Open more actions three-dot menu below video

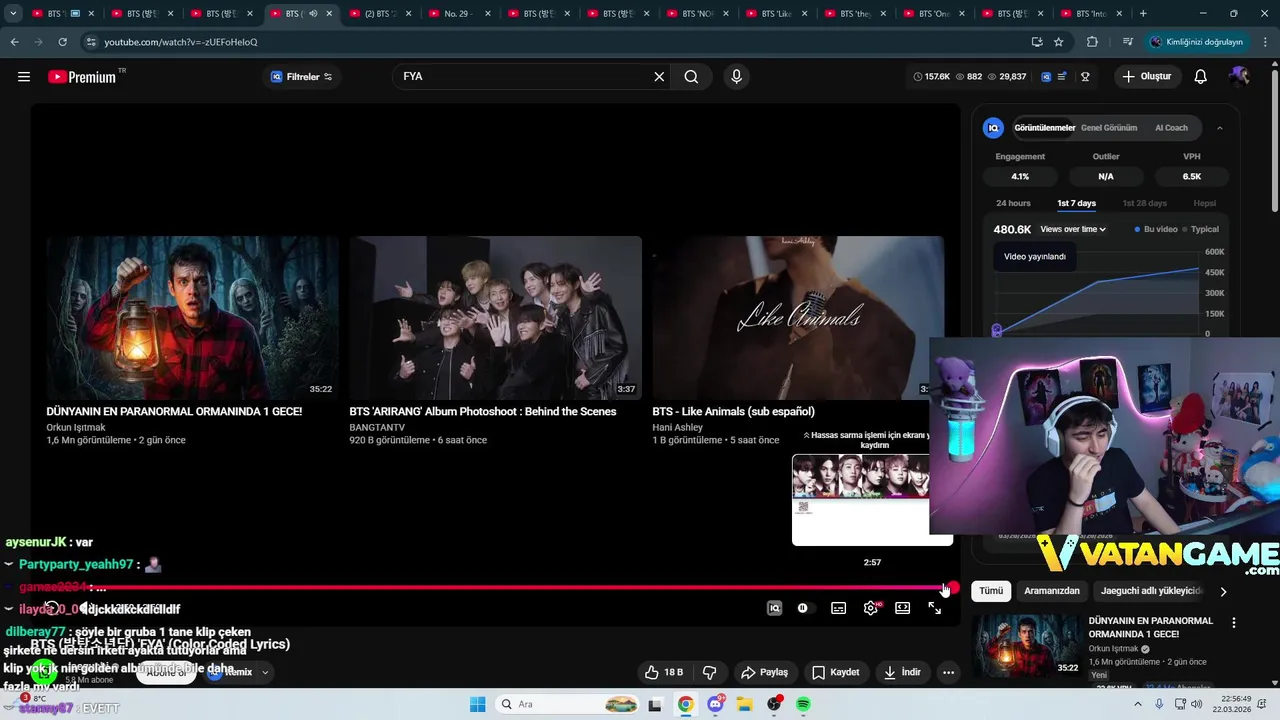(948, 672)
